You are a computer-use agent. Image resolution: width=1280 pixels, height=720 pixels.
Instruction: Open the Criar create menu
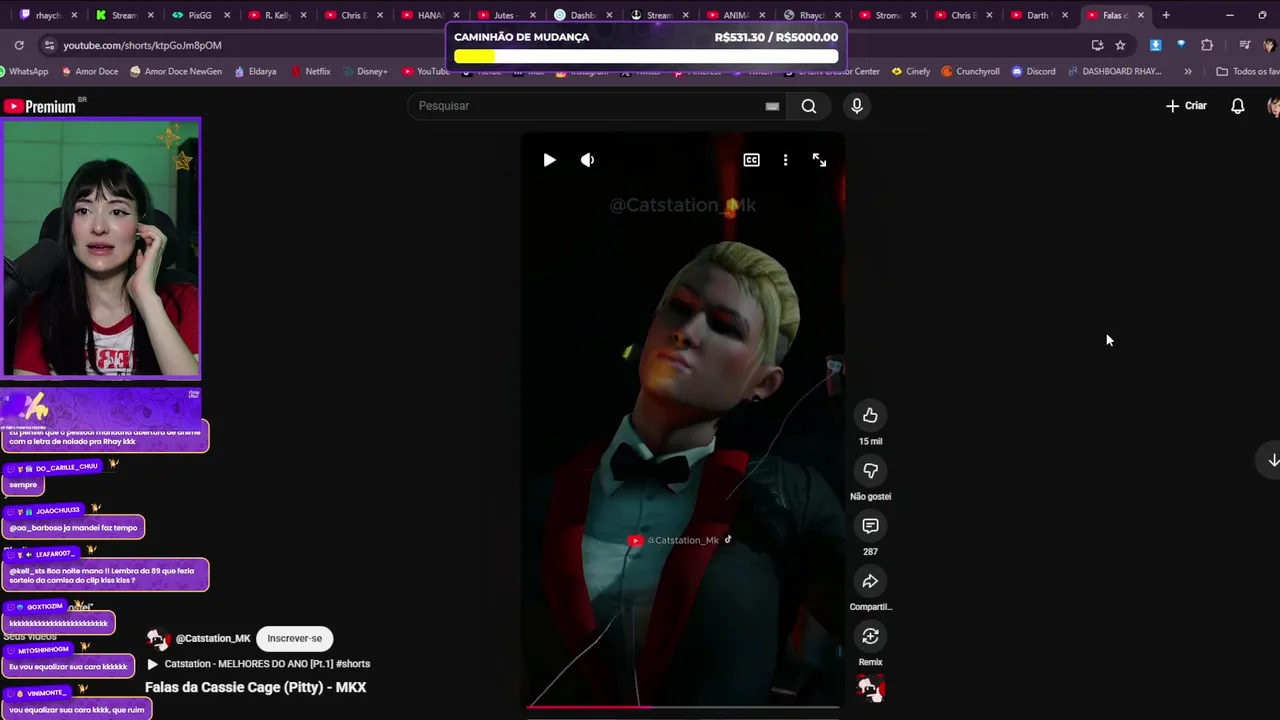point(1187,106)
